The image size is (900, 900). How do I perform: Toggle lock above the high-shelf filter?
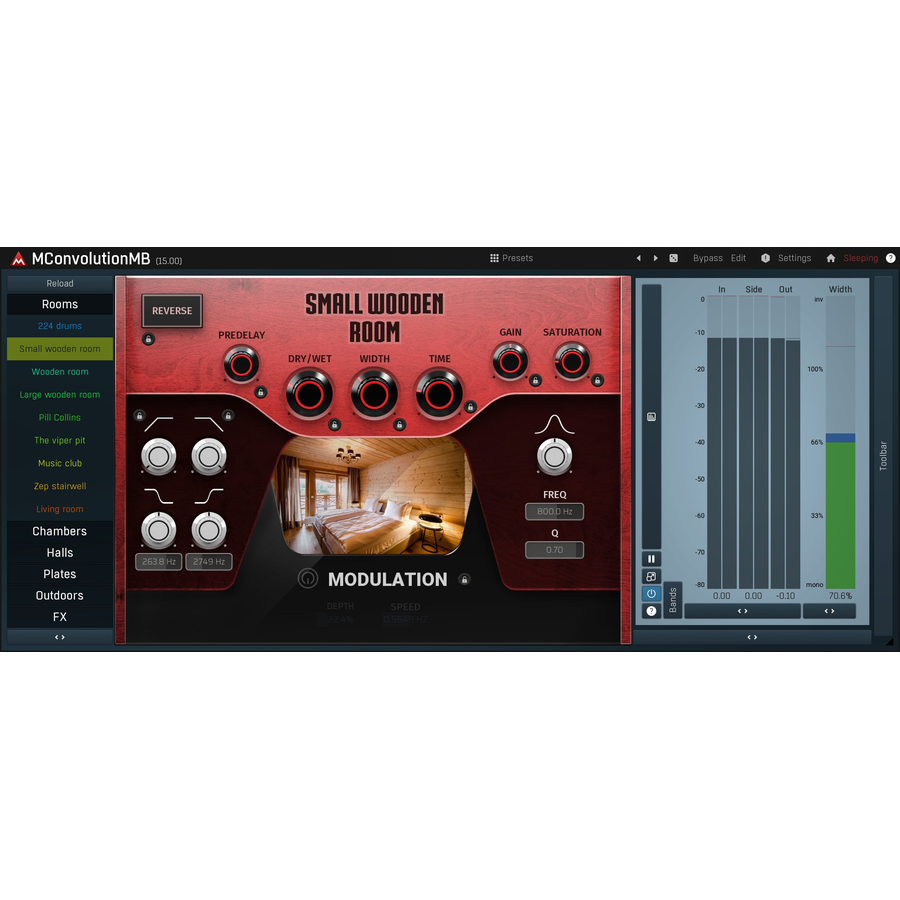[228, 416]
